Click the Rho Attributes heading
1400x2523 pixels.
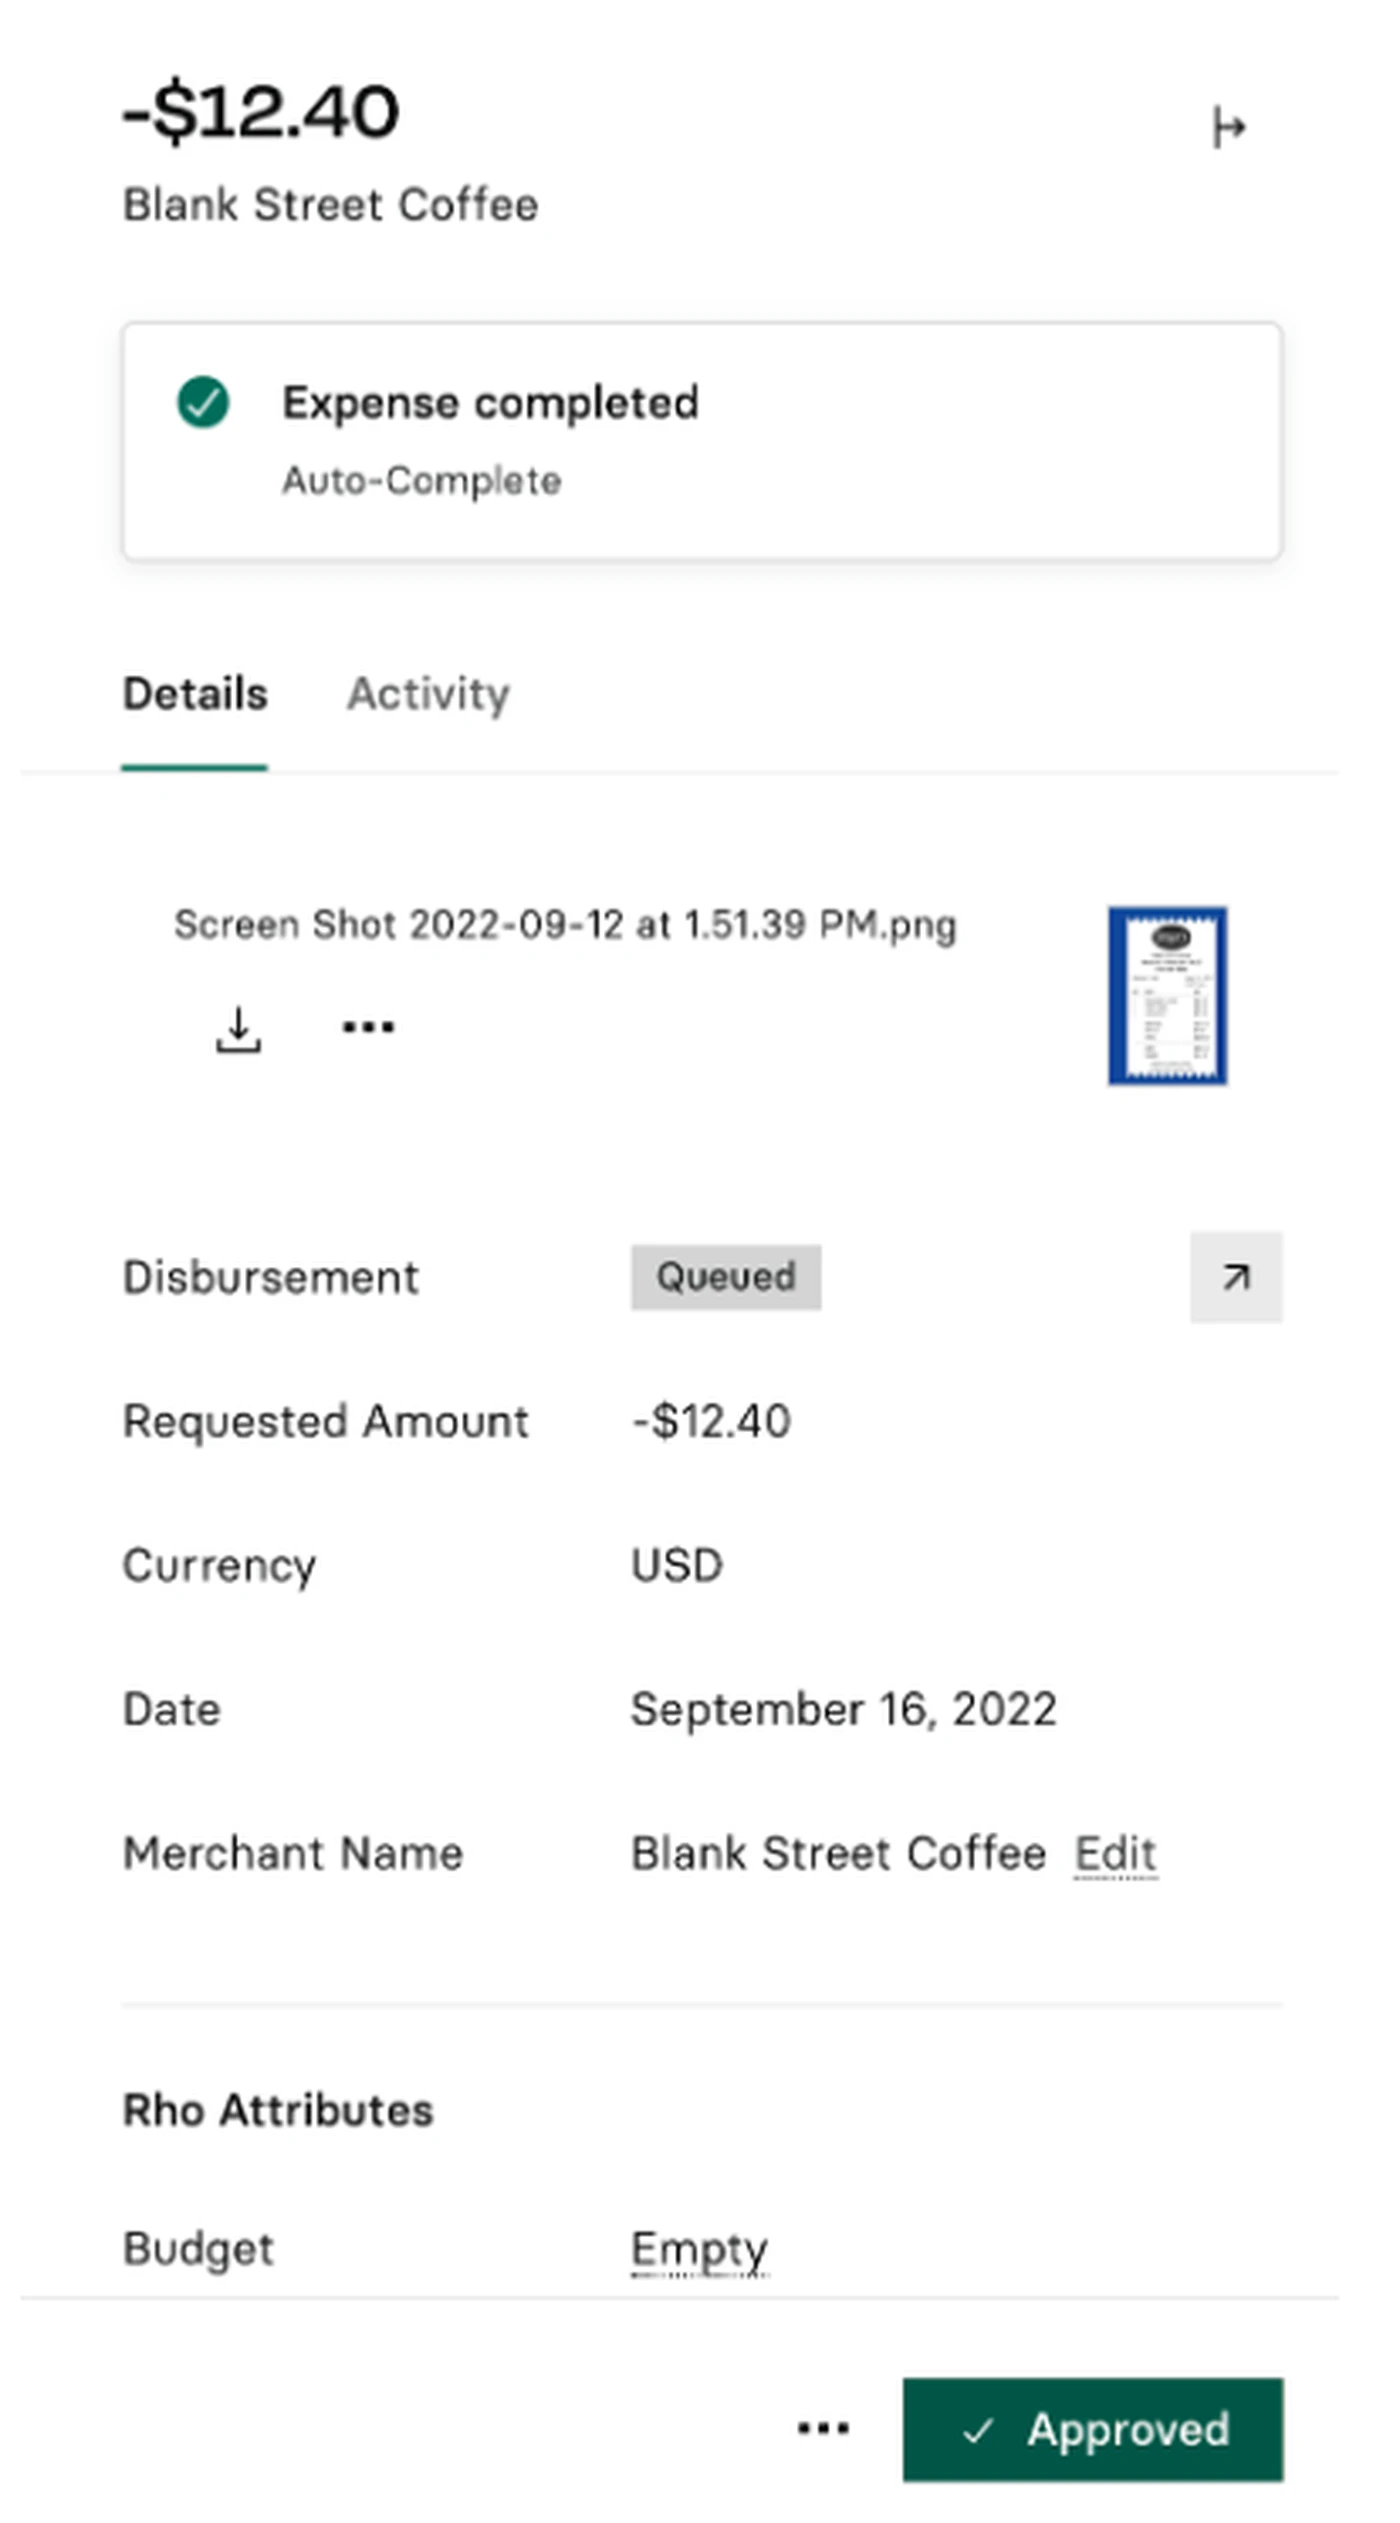click(x=278, y=2110)
